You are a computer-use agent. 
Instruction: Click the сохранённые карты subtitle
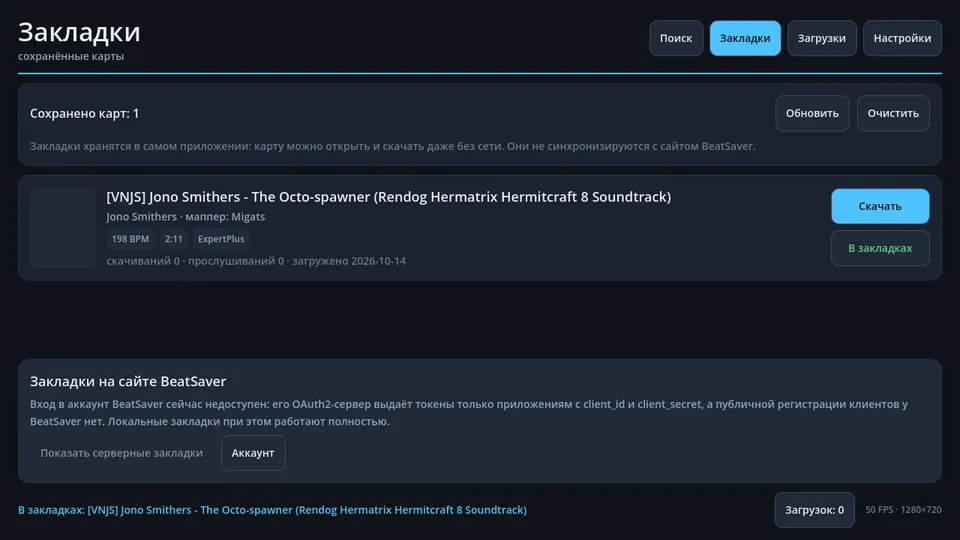tap(71, 56)
